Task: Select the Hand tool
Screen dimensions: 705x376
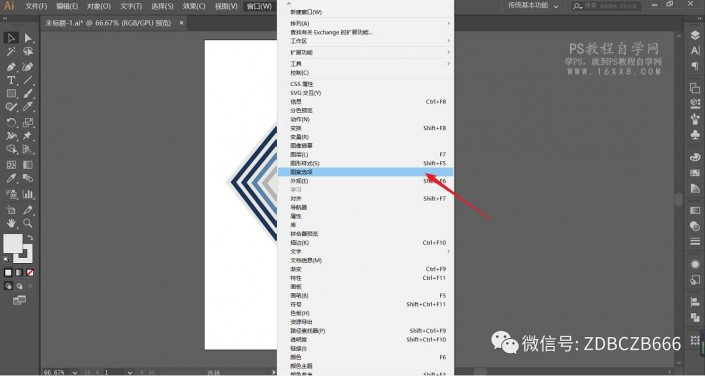Action: [11, 223]
